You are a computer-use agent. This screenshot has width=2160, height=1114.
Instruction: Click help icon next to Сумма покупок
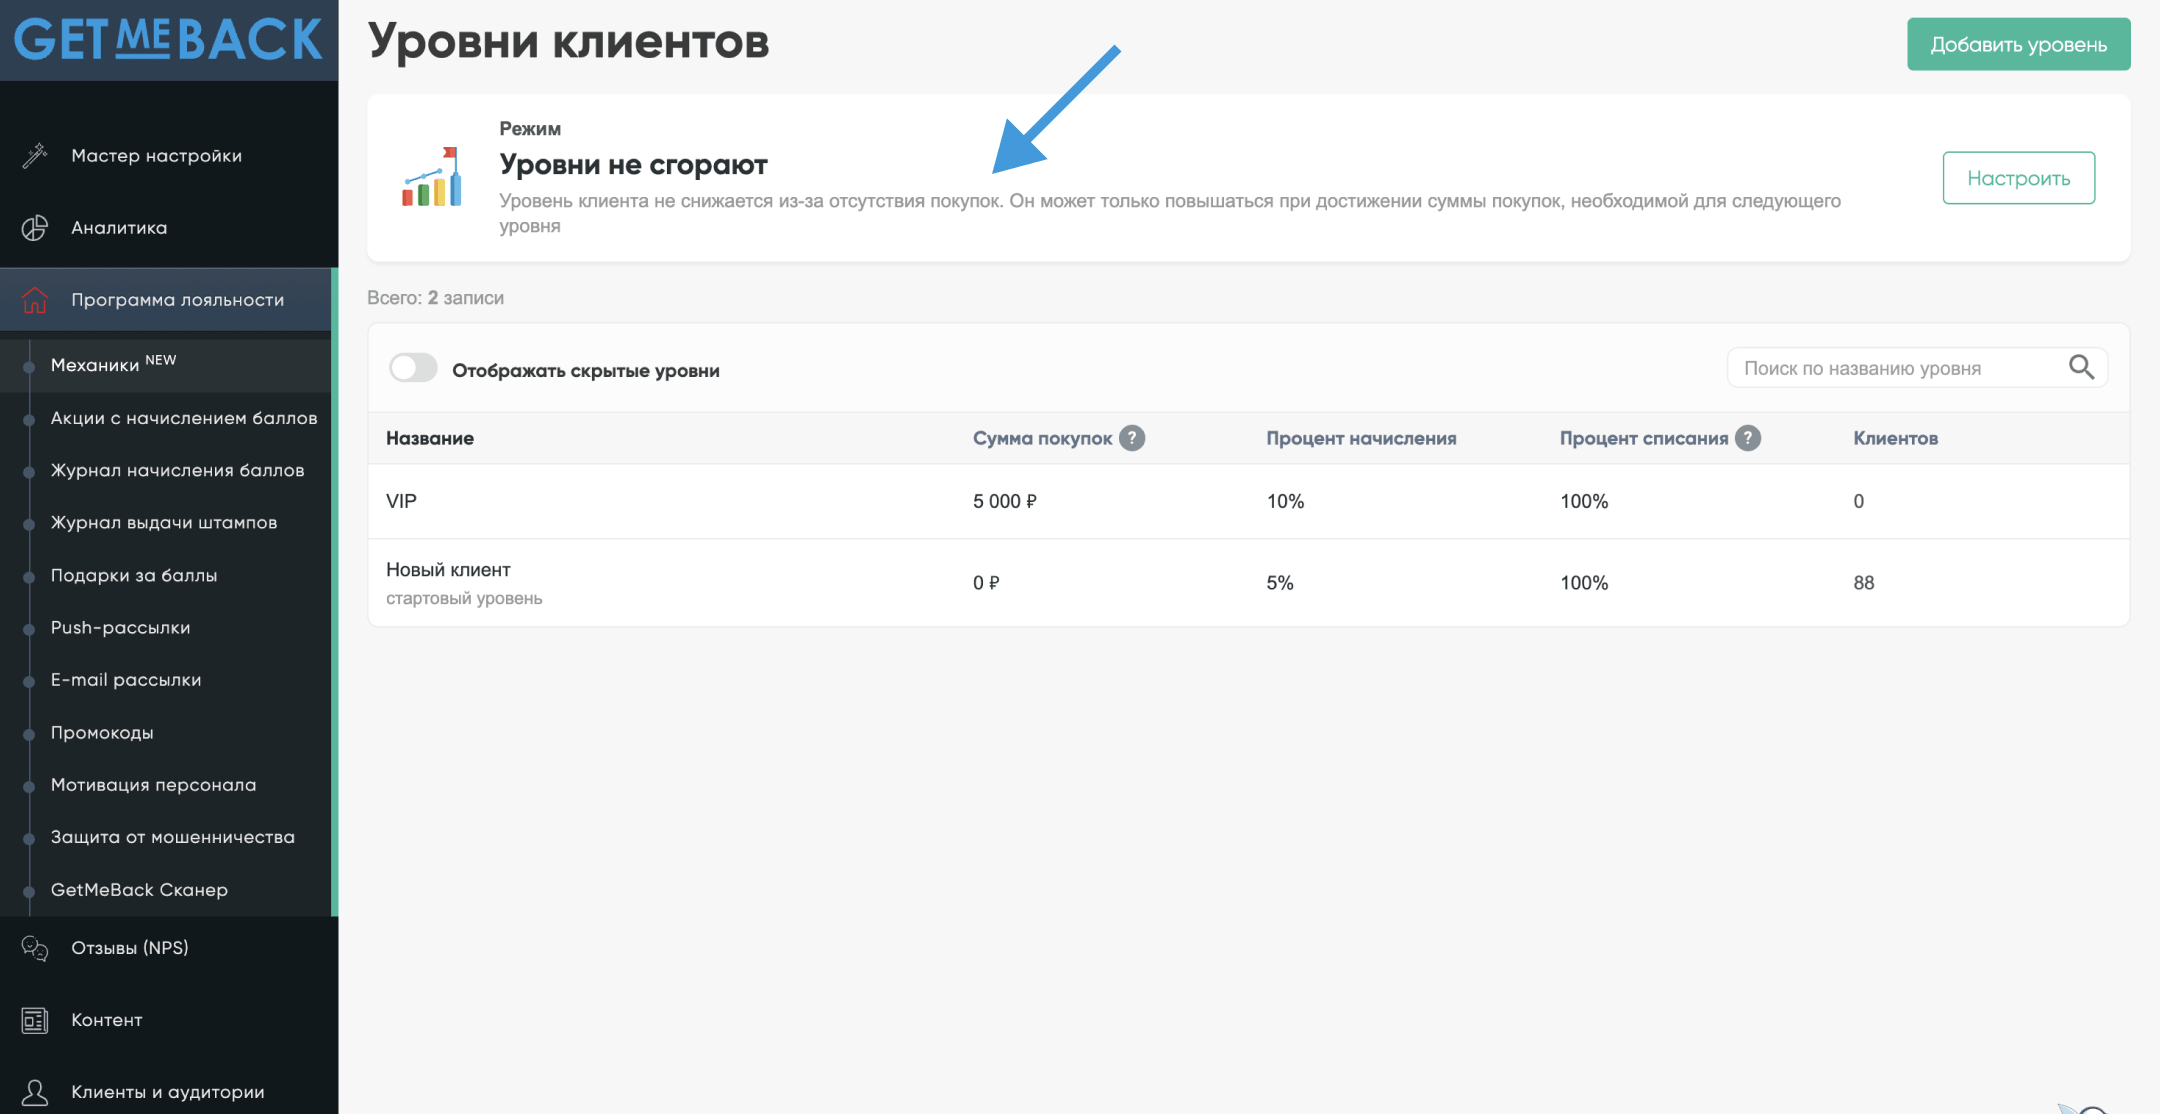pyautogui.click(x=1132, y=438)
